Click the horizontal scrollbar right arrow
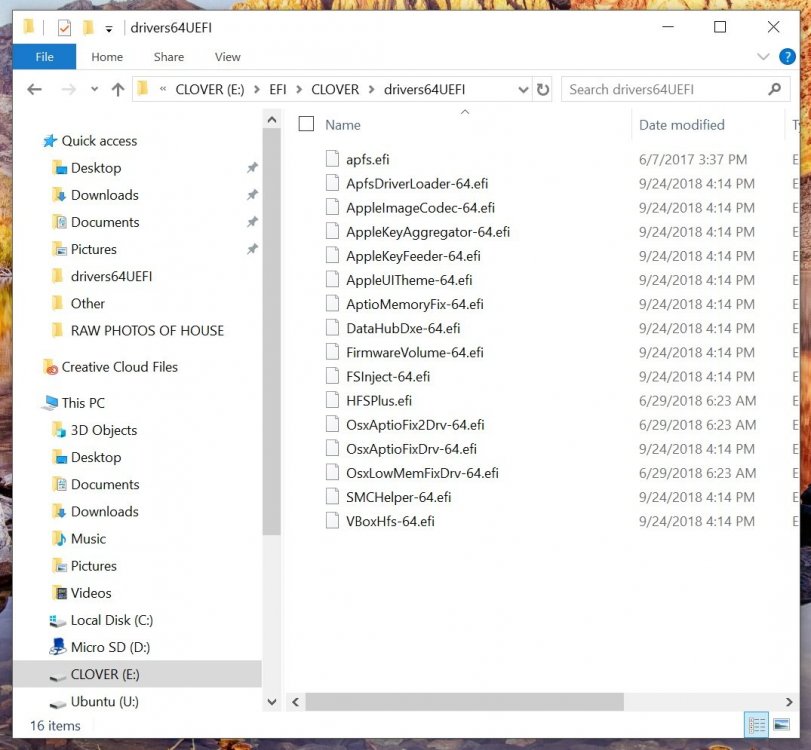Image resolution: width=811 pixels, height=750 pixels. pyautogui.click(x=789, y=702)
